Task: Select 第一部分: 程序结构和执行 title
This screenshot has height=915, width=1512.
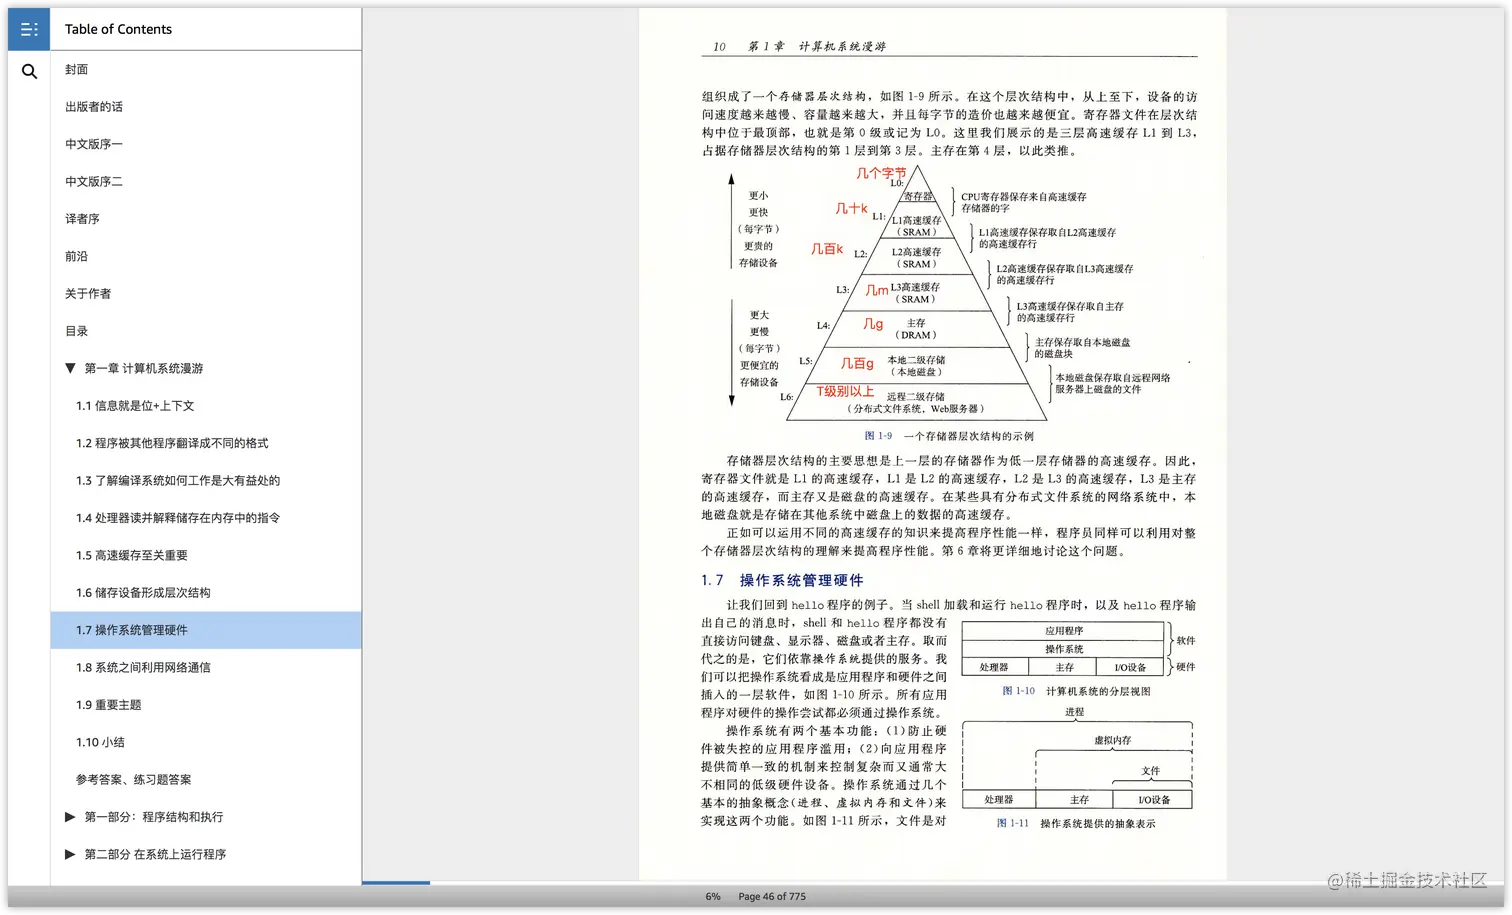Action: [154, 817]
